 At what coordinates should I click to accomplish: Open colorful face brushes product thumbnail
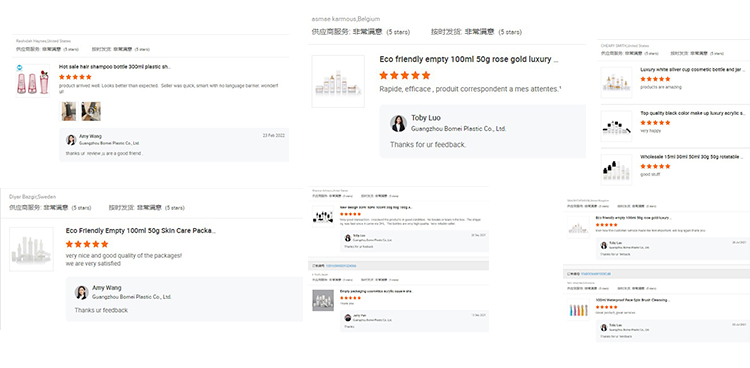[x=578, y=310]
